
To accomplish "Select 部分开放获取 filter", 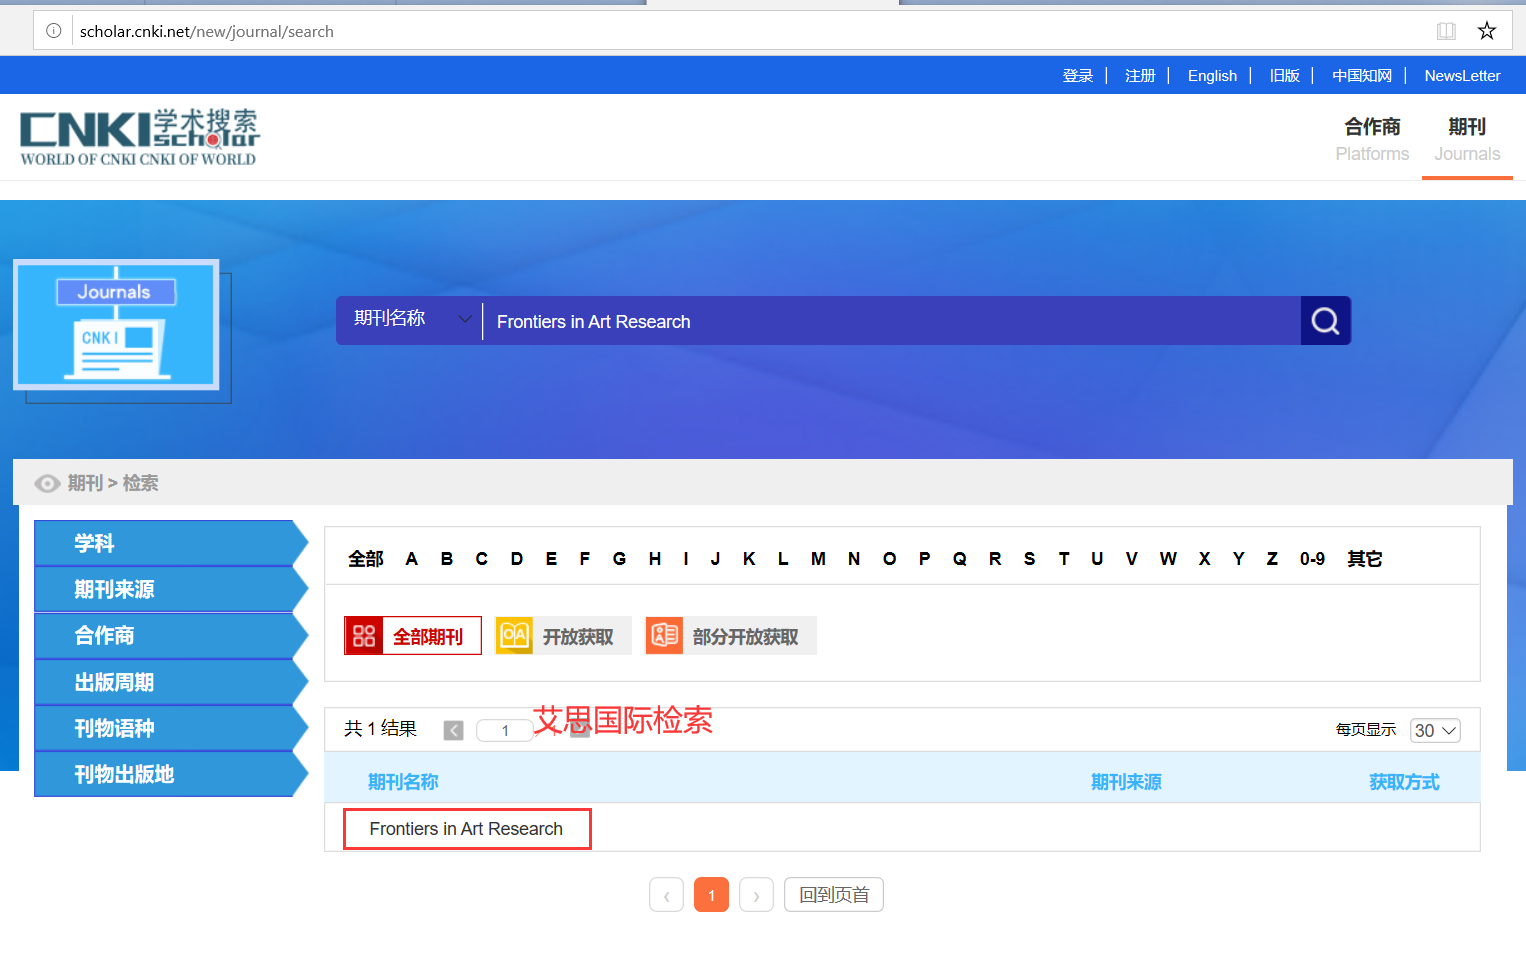I will pyautogui.click(x=731, y=636).
